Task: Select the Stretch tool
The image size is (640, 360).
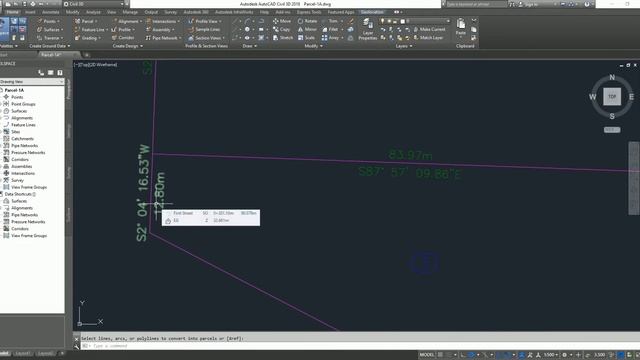Action: (283, 38)
